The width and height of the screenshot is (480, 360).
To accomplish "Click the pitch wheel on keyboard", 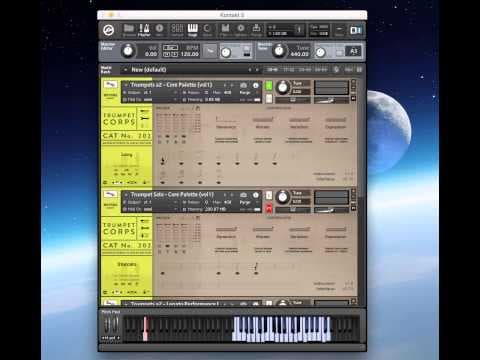I will (x=107, y=324).
